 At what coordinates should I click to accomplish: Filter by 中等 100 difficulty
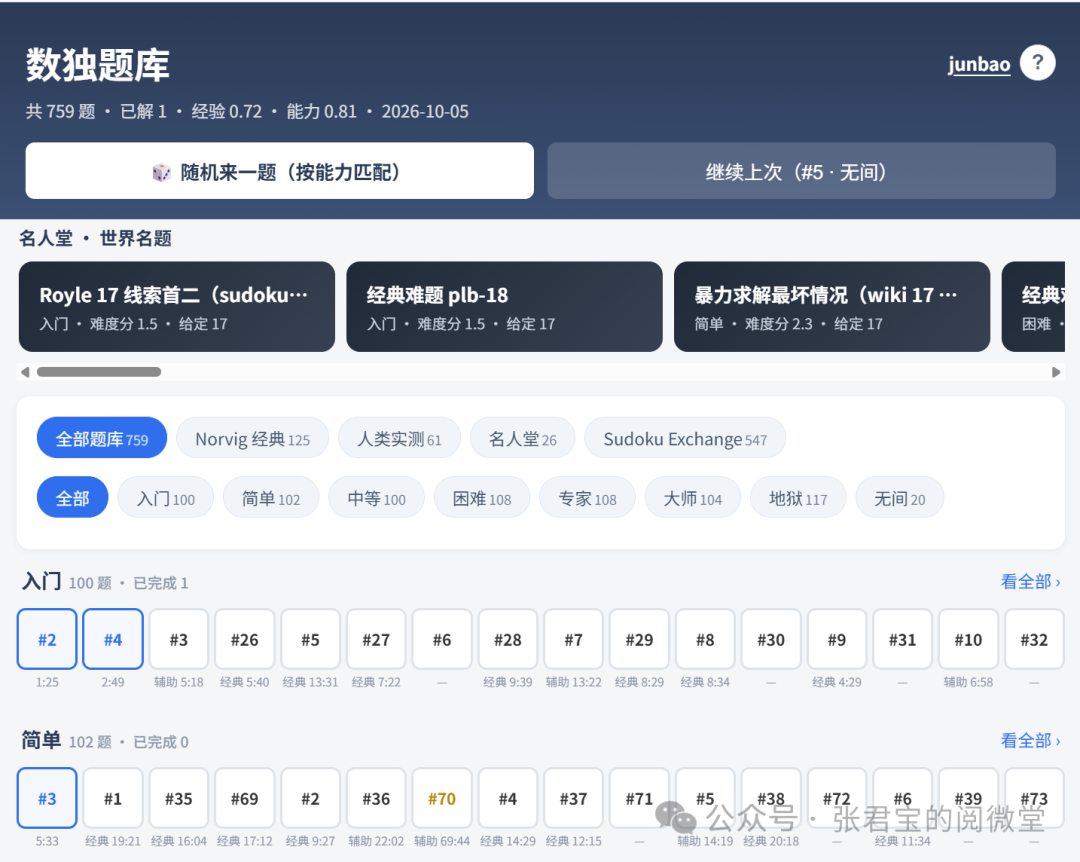coord(377,497)
